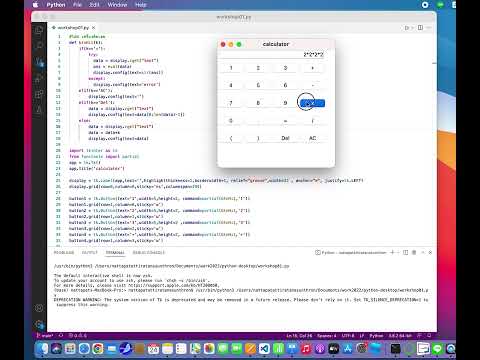This screenshot has width=480, height=360.
Task: Split the terminal pane
Action: click(x=405, y=252)
